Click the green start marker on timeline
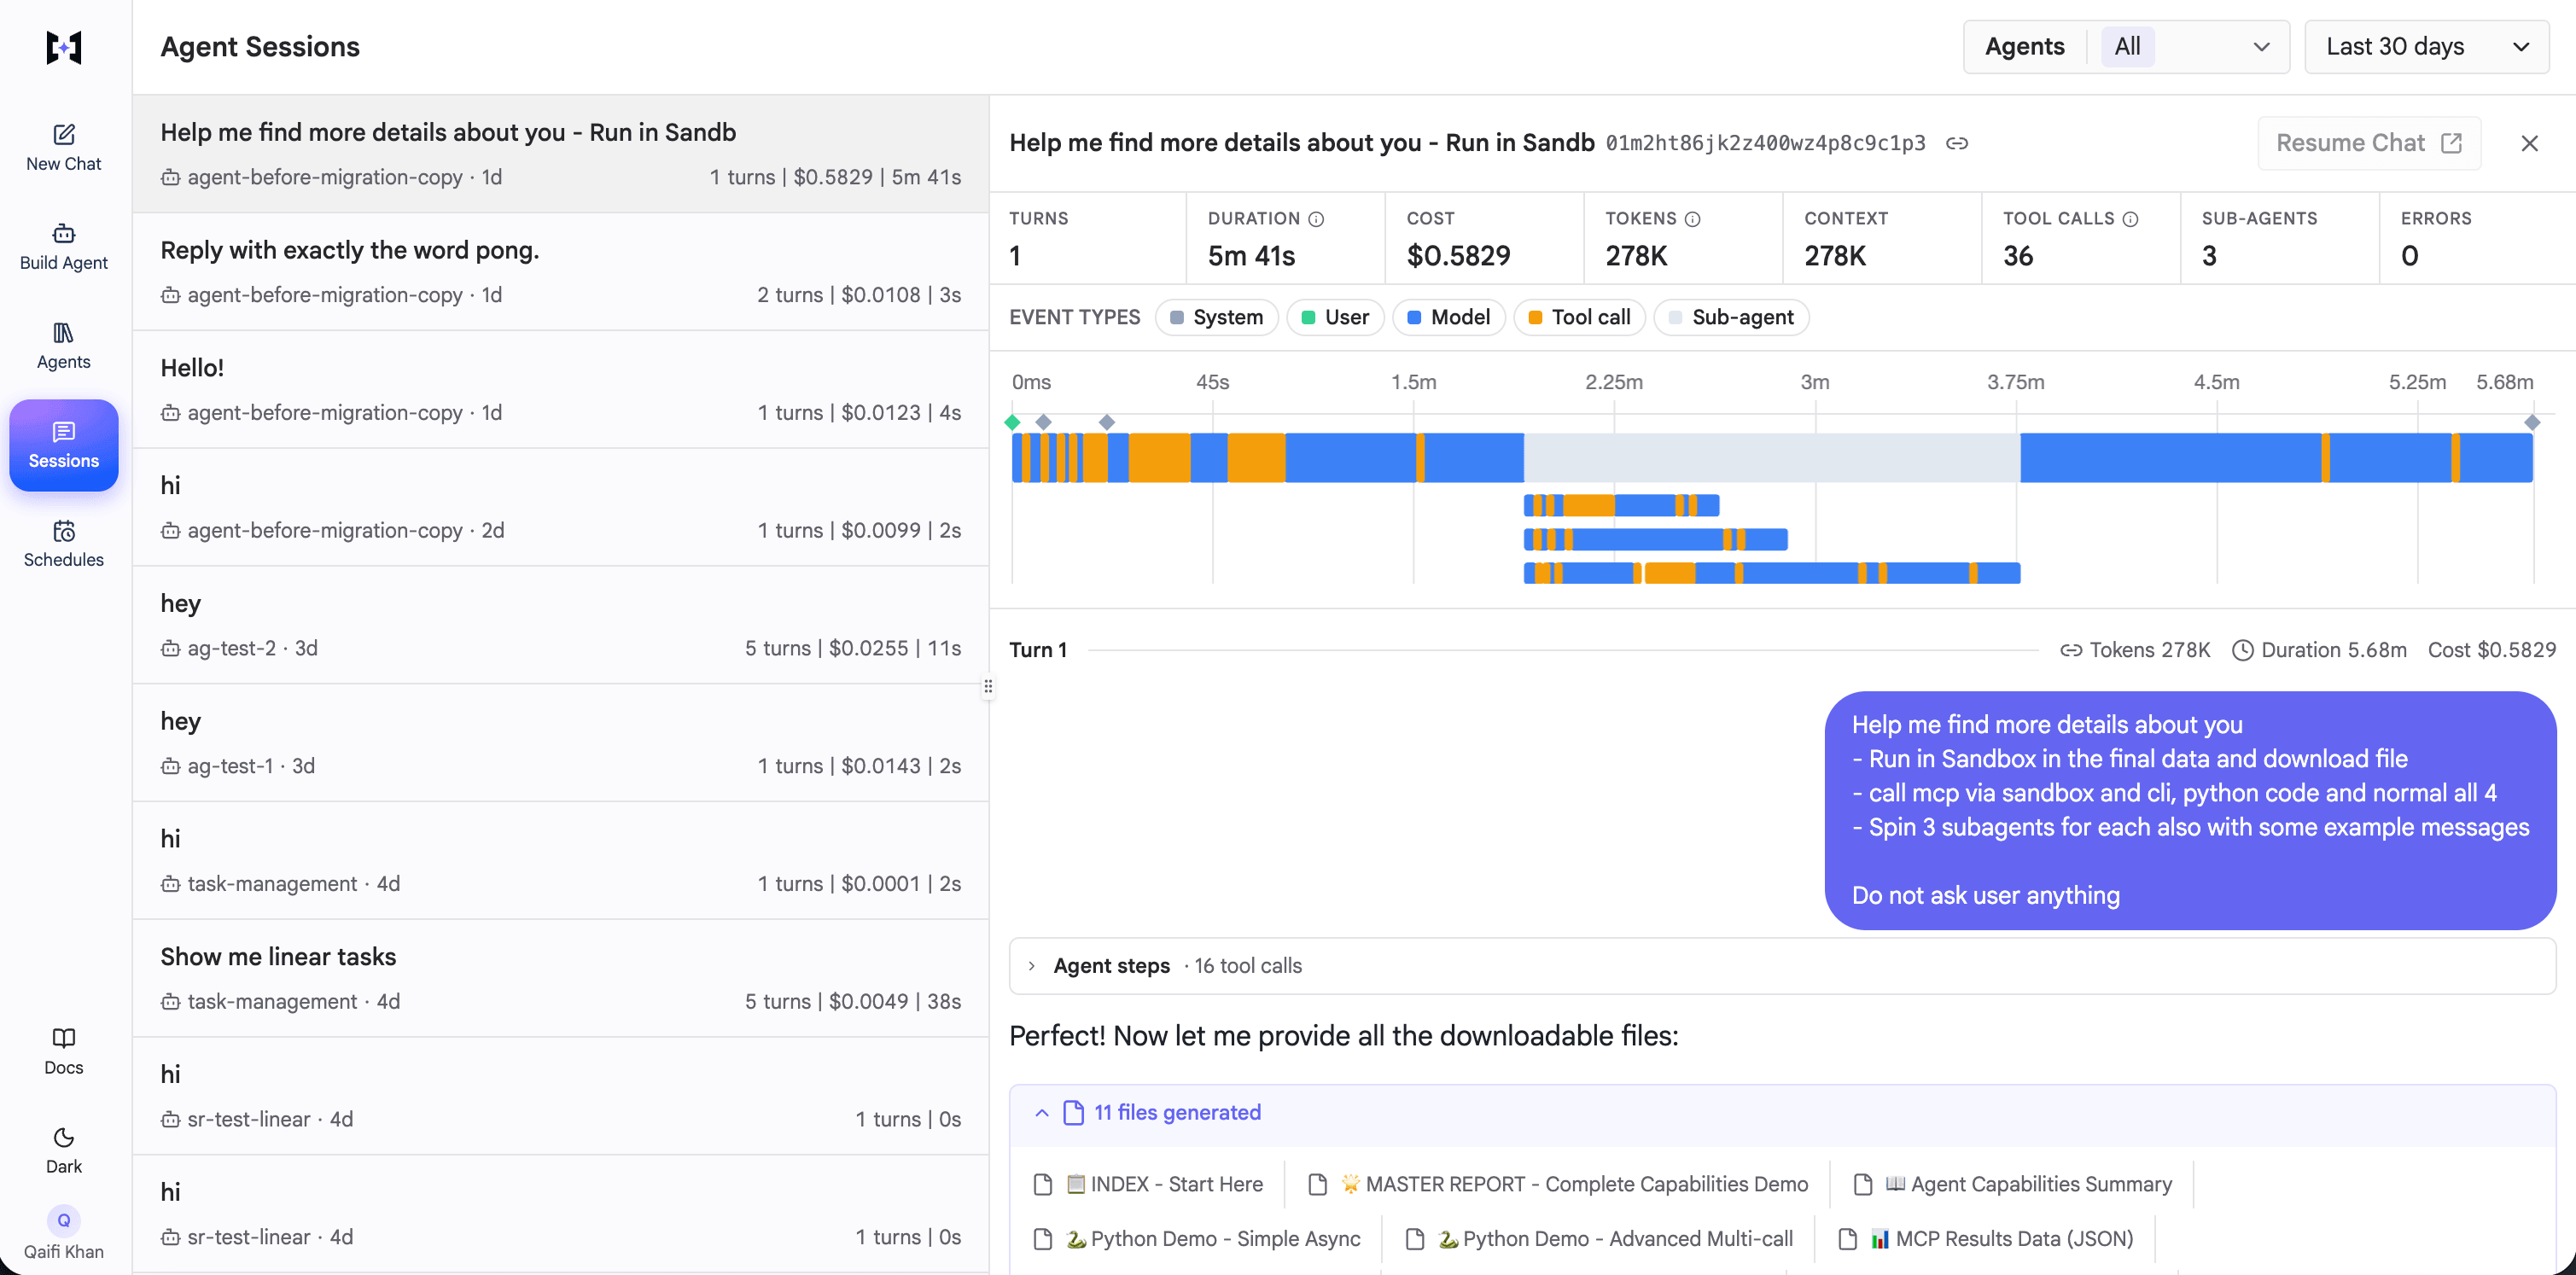The height and width of the screenshot is (1275, 2576). pyautogui.click(x=1013, y=422)
